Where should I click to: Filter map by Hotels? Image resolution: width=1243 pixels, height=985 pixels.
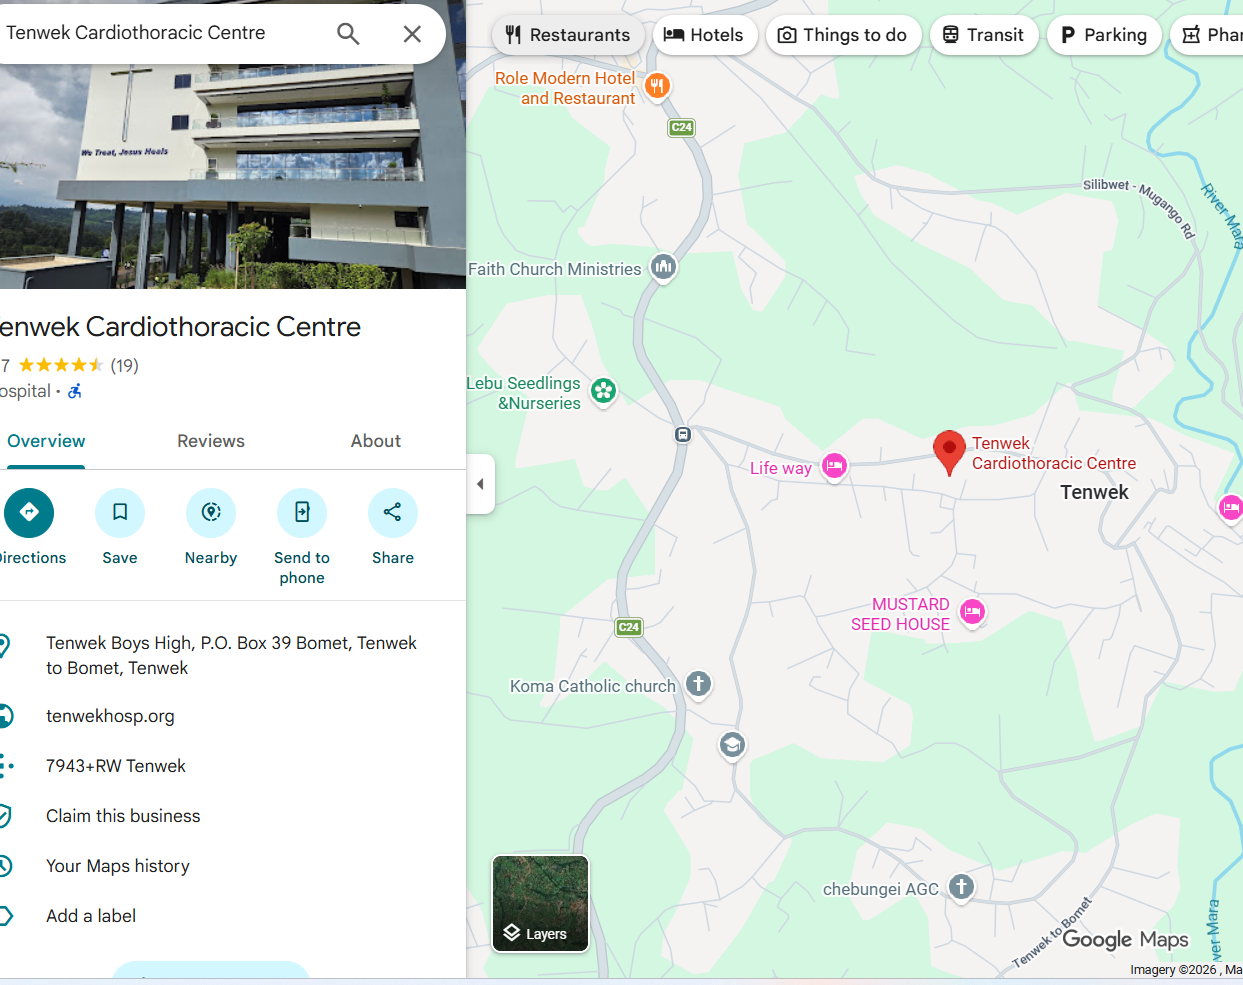tap(706, 35)
